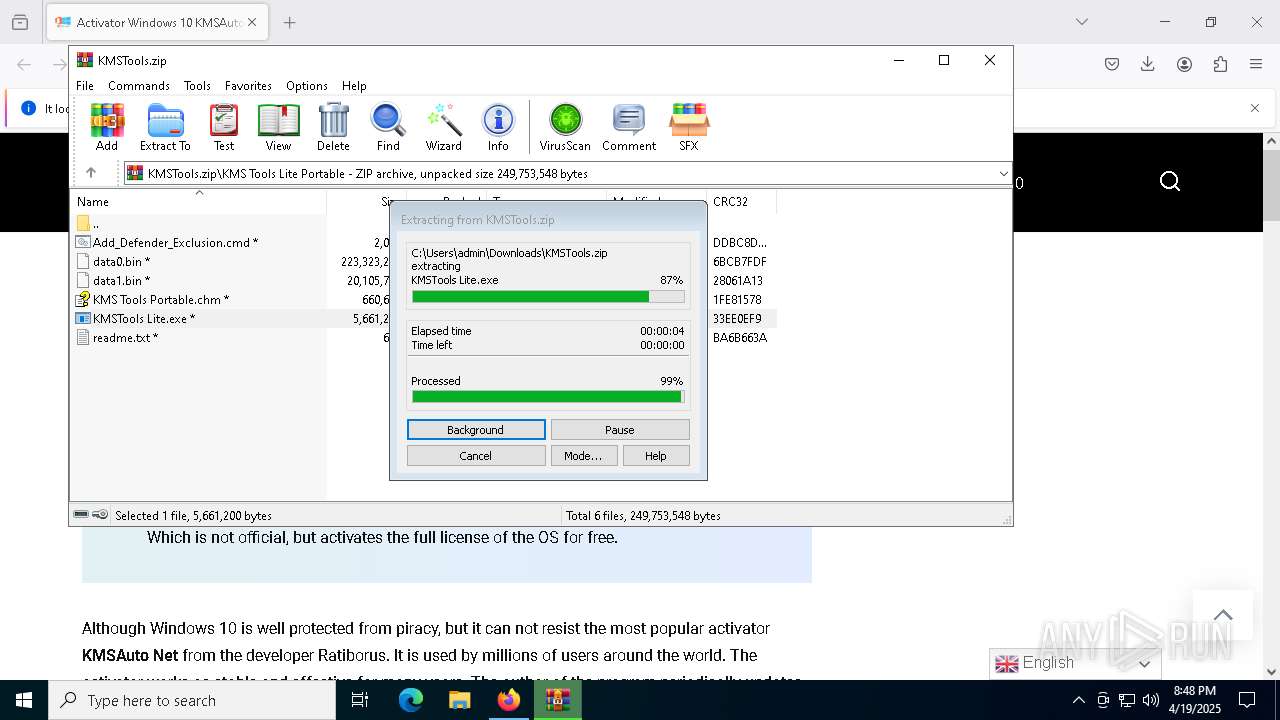Click the Test archive icon
Screen dimensions: 1280x720
(x=224, y=127)
